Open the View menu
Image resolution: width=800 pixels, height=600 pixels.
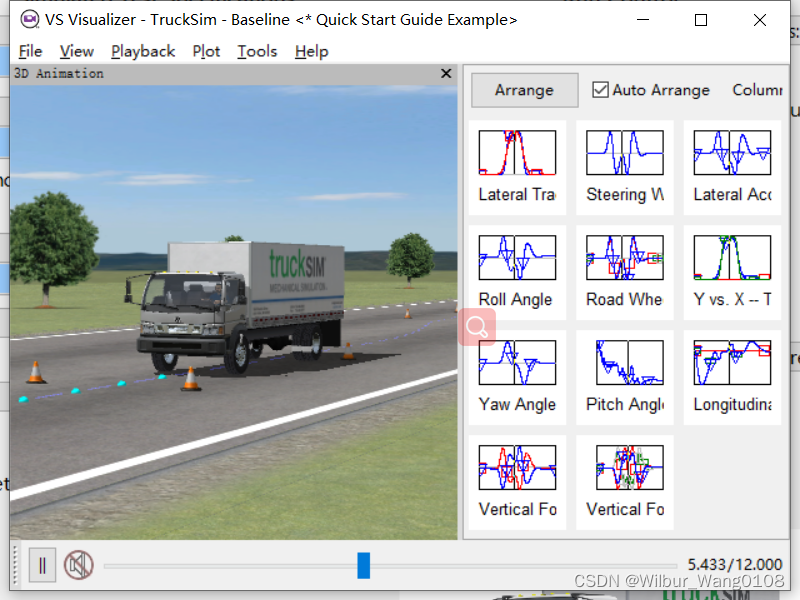[77, 52]
